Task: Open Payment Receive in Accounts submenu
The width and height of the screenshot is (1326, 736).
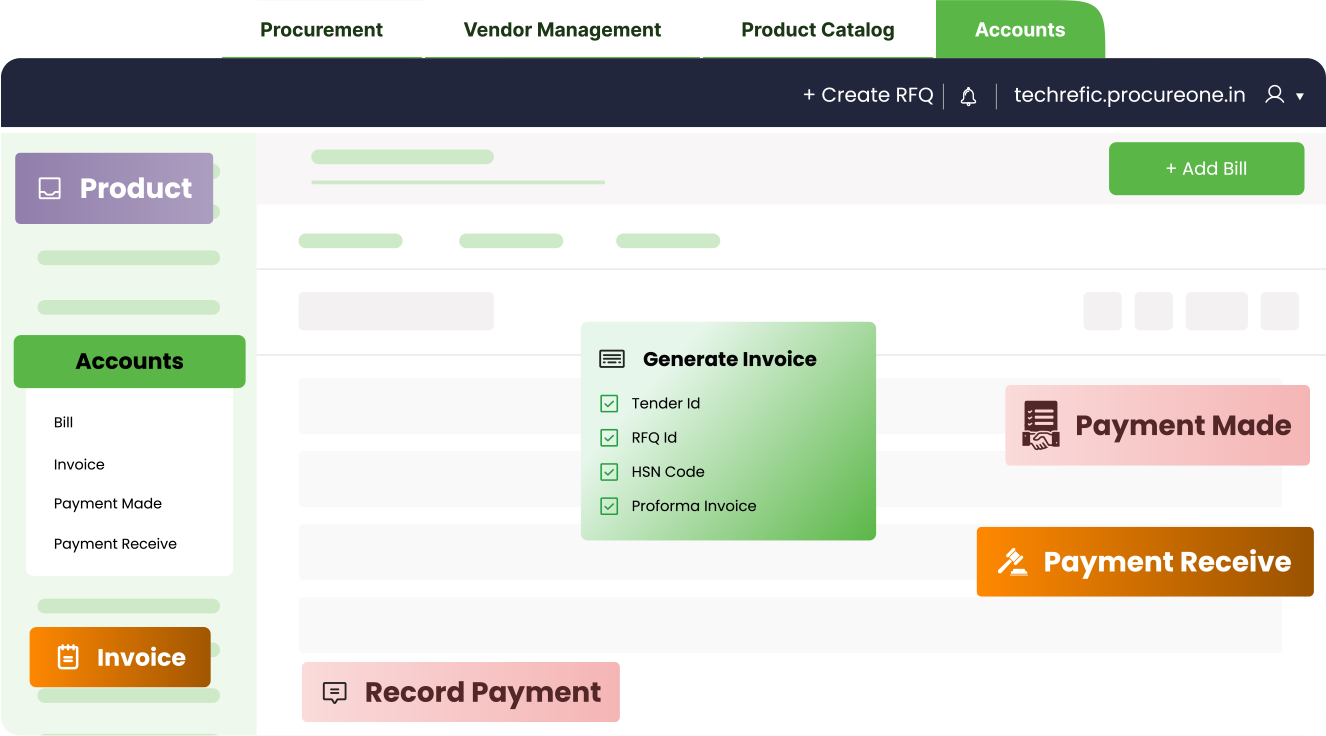Action: [115, 544]
